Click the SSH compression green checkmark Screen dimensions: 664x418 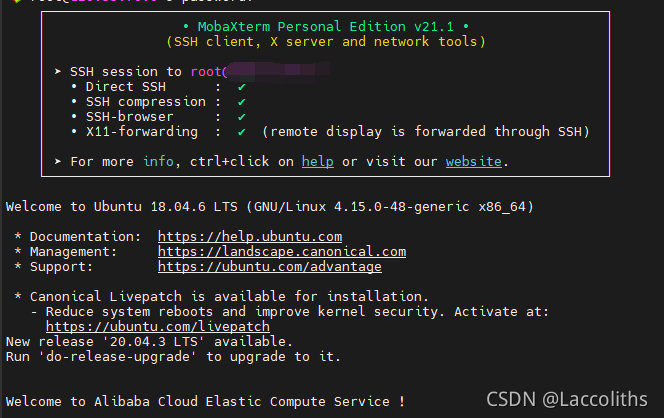pyautogui.click(x=241, y=102)
